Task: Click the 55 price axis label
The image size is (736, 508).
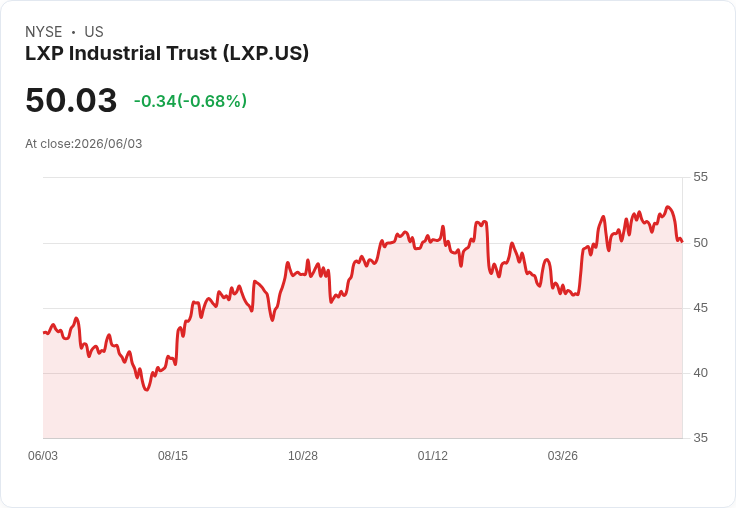Action: tap(700, 177)
